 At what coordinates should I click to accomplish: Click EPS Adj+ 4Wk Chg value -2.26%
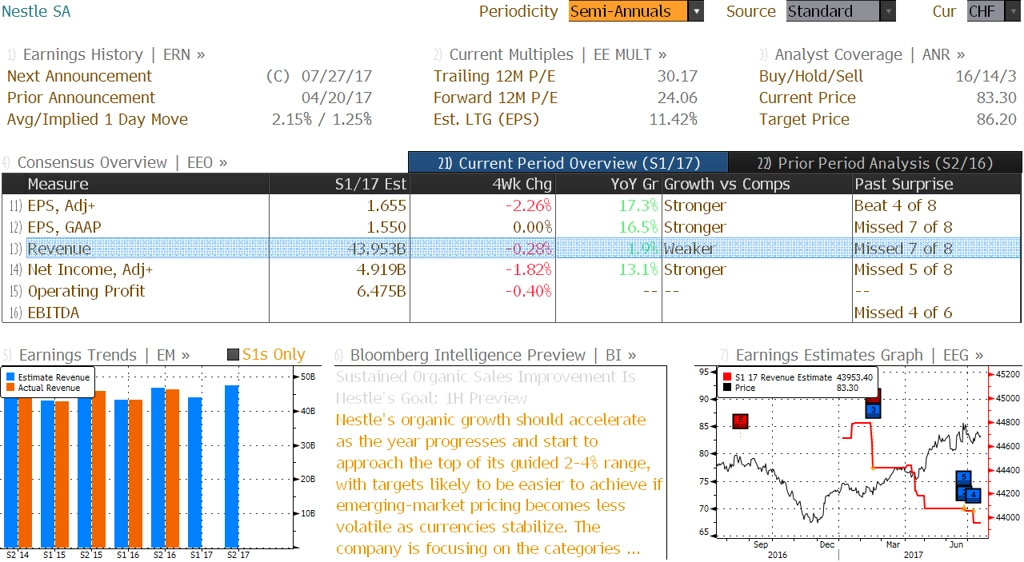coord(528,206)
